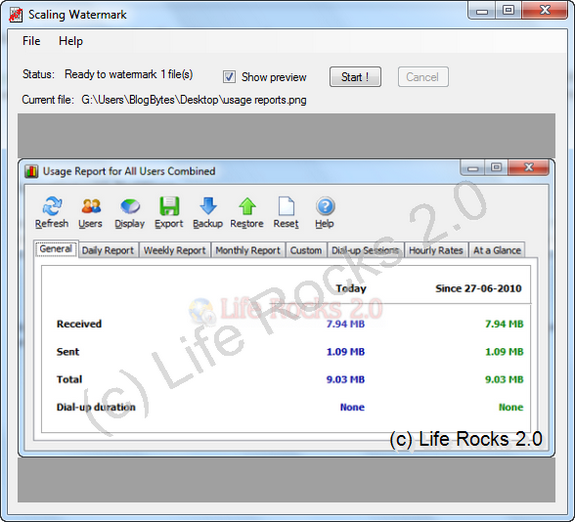Click the Scaling Watermark title bar app icon
575x522 pixels.
(16, 15)
